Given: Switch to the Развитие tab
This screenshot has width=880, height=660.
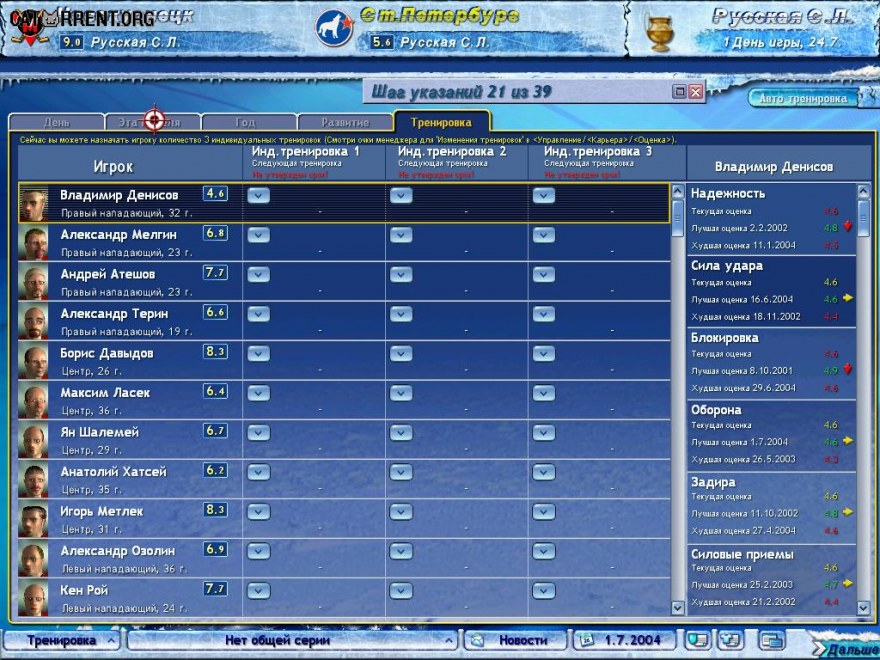Looking at the screenshot, I should pos(345,122).
